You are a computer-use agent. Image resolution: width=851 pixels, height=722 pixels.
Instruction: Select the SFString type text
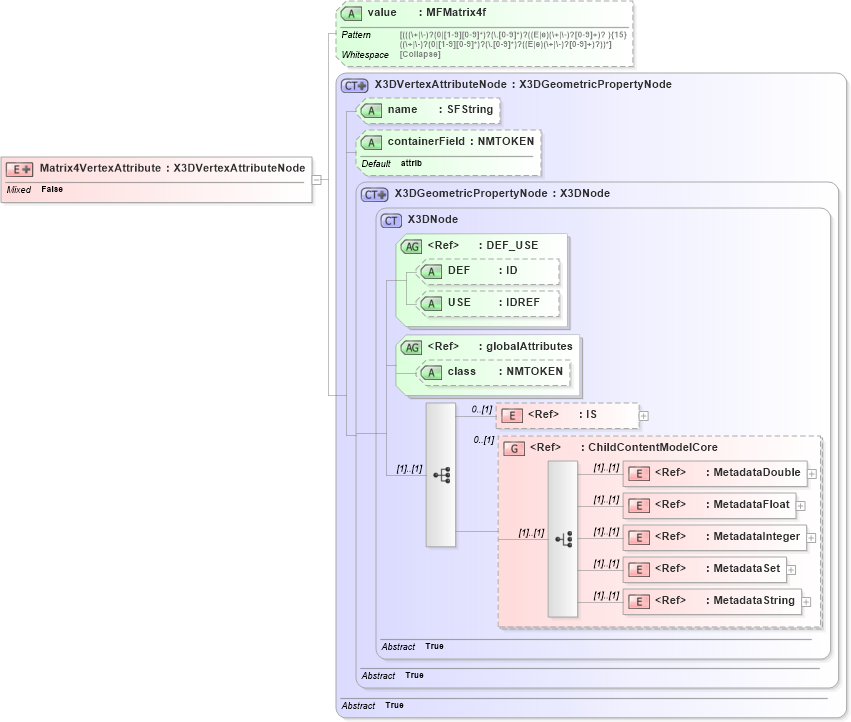(x=470, y=109)
